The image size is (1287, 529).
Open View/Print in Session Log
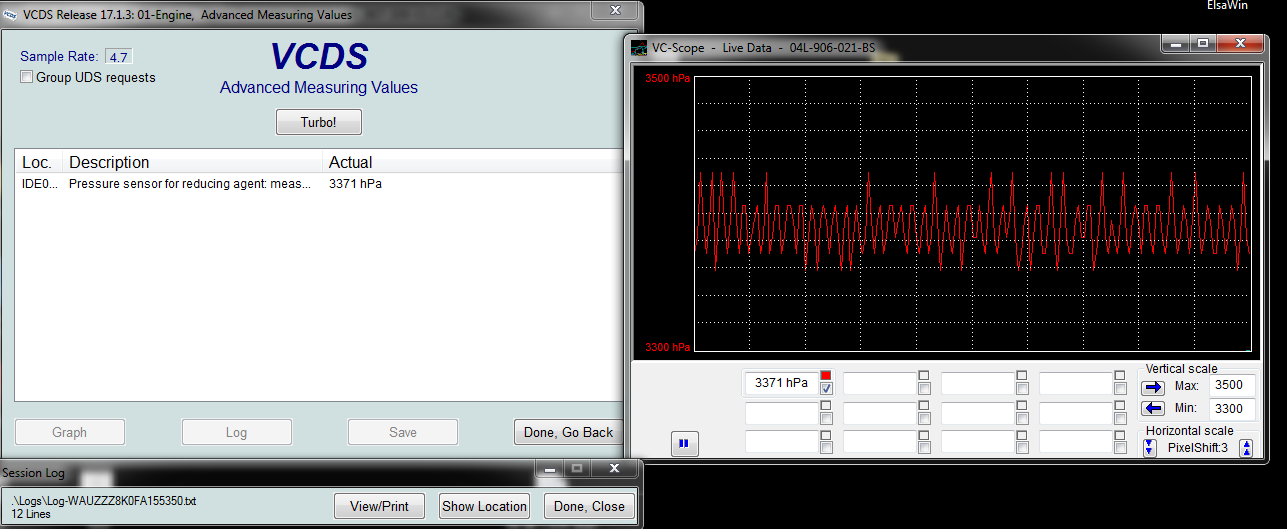(379, 506)
